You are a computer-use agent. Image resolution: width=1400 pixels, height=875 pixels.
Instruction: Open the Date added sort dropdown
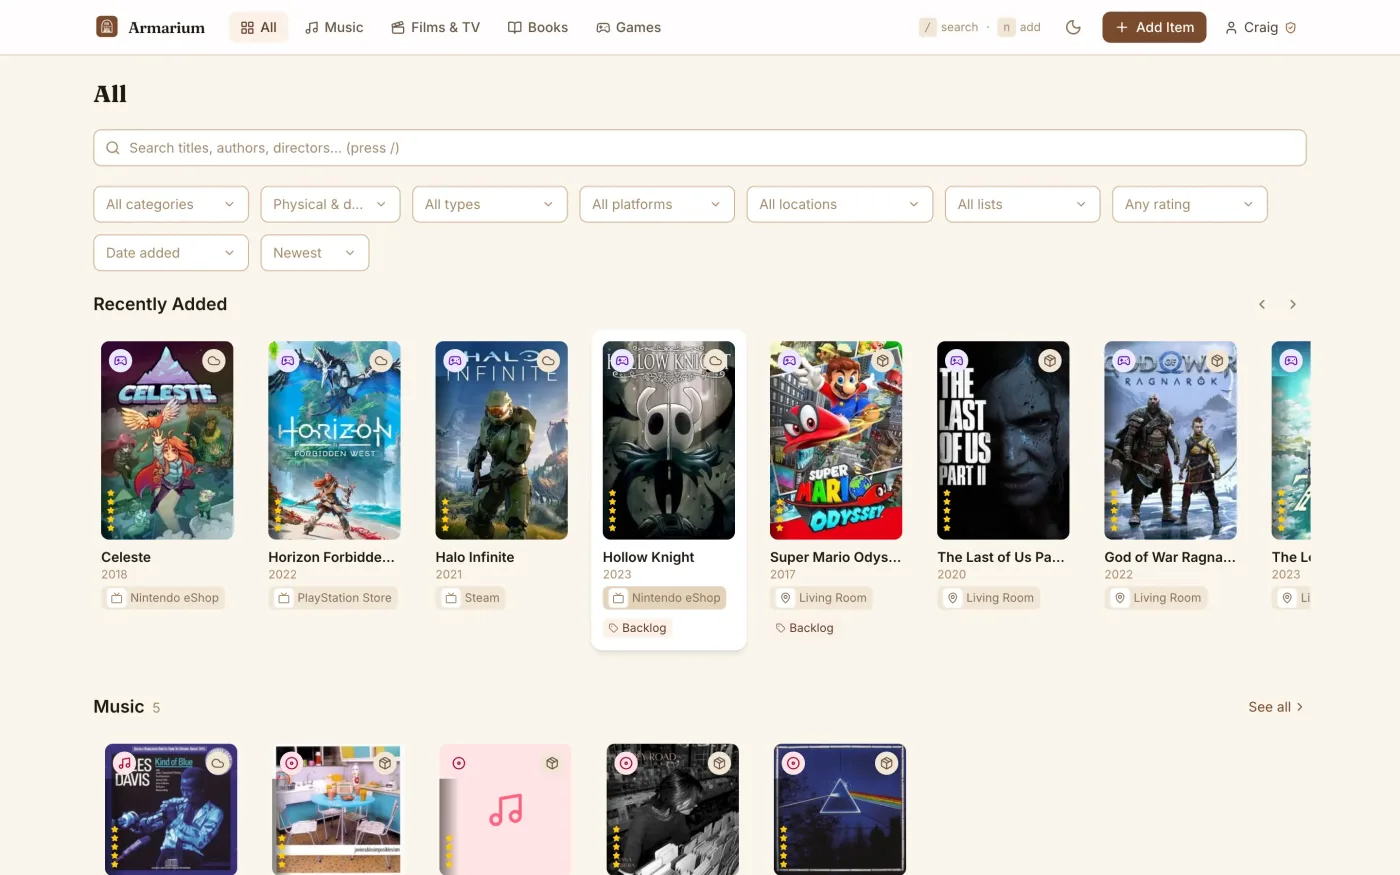coord(171,253)
